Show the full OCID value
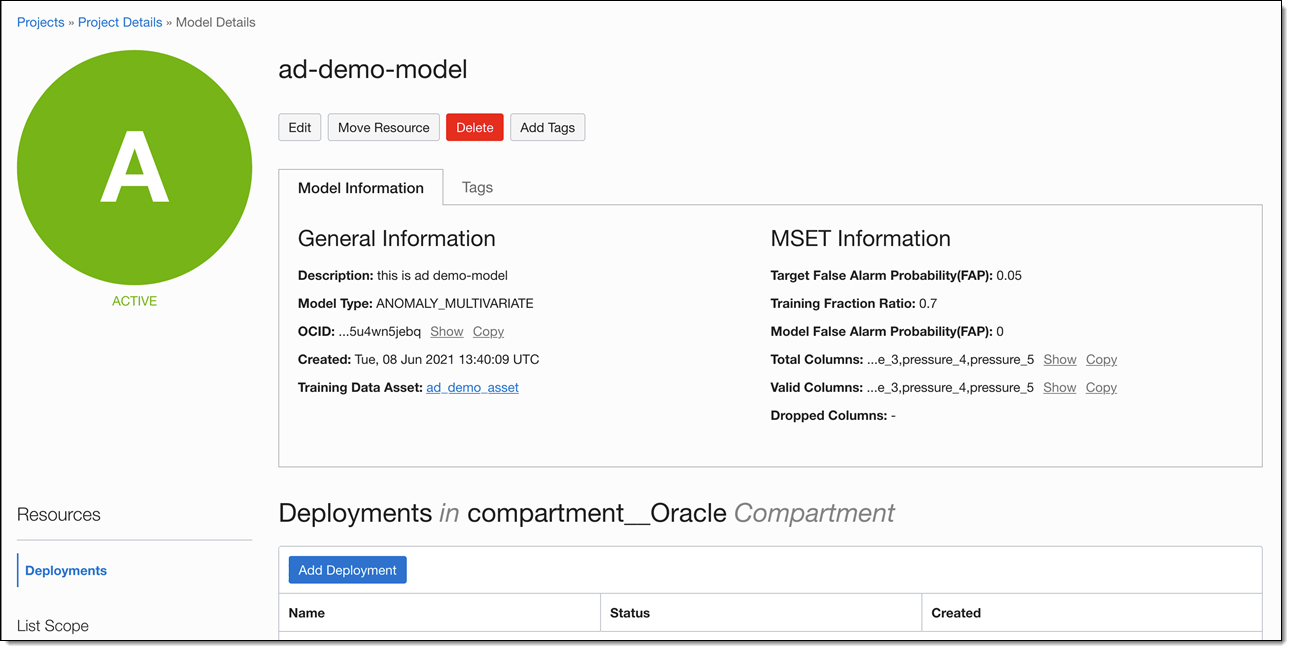The width and height of the screenshot is (1292, 651). (447, 331)
